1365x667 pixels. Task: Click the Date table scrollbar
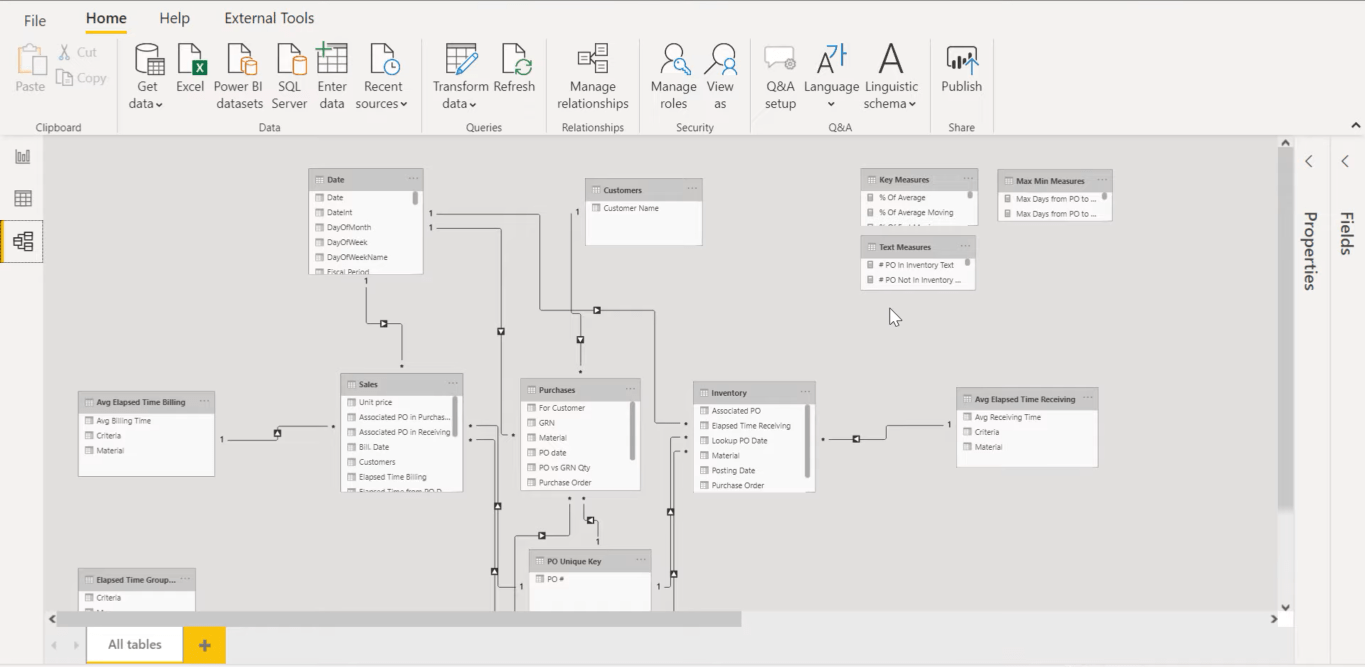point(415,198)
